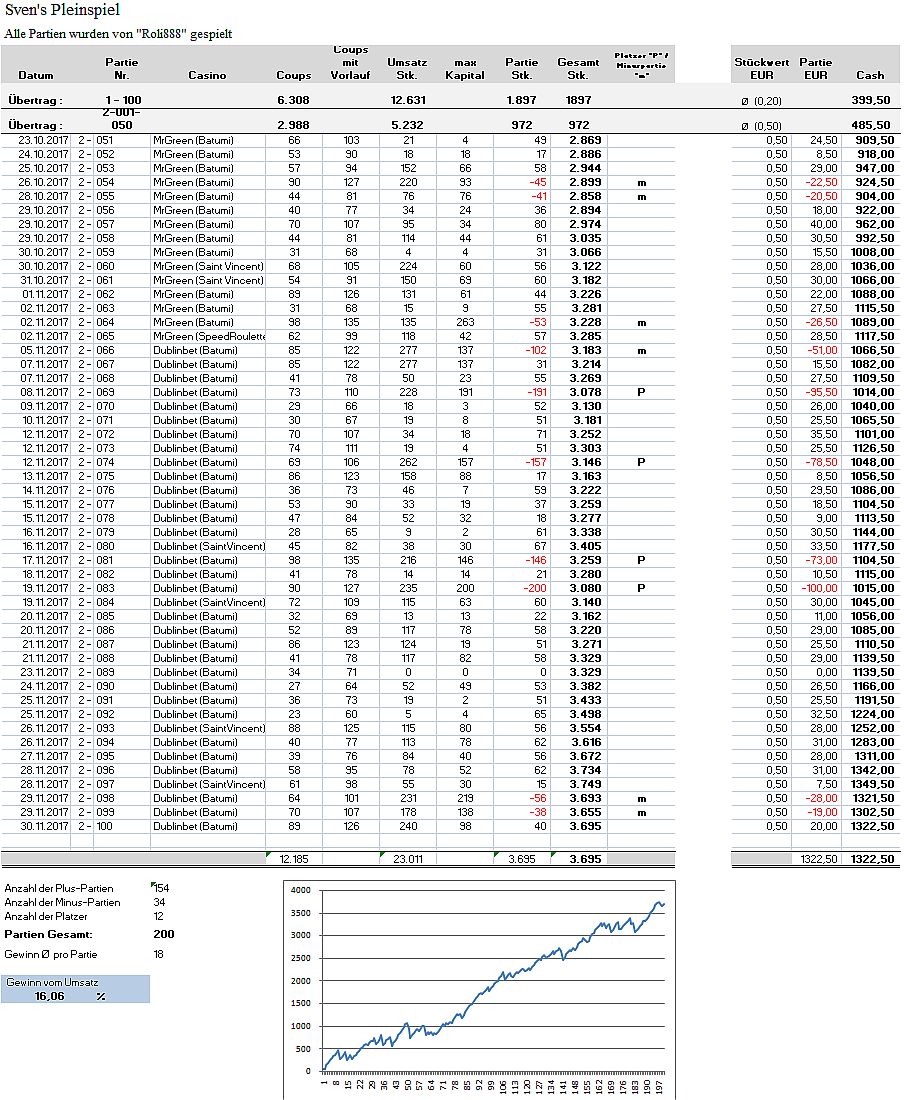Click the Datum column header
Image resolution: width=904 pixels, height=1100 pixels.
pos(36,75)
